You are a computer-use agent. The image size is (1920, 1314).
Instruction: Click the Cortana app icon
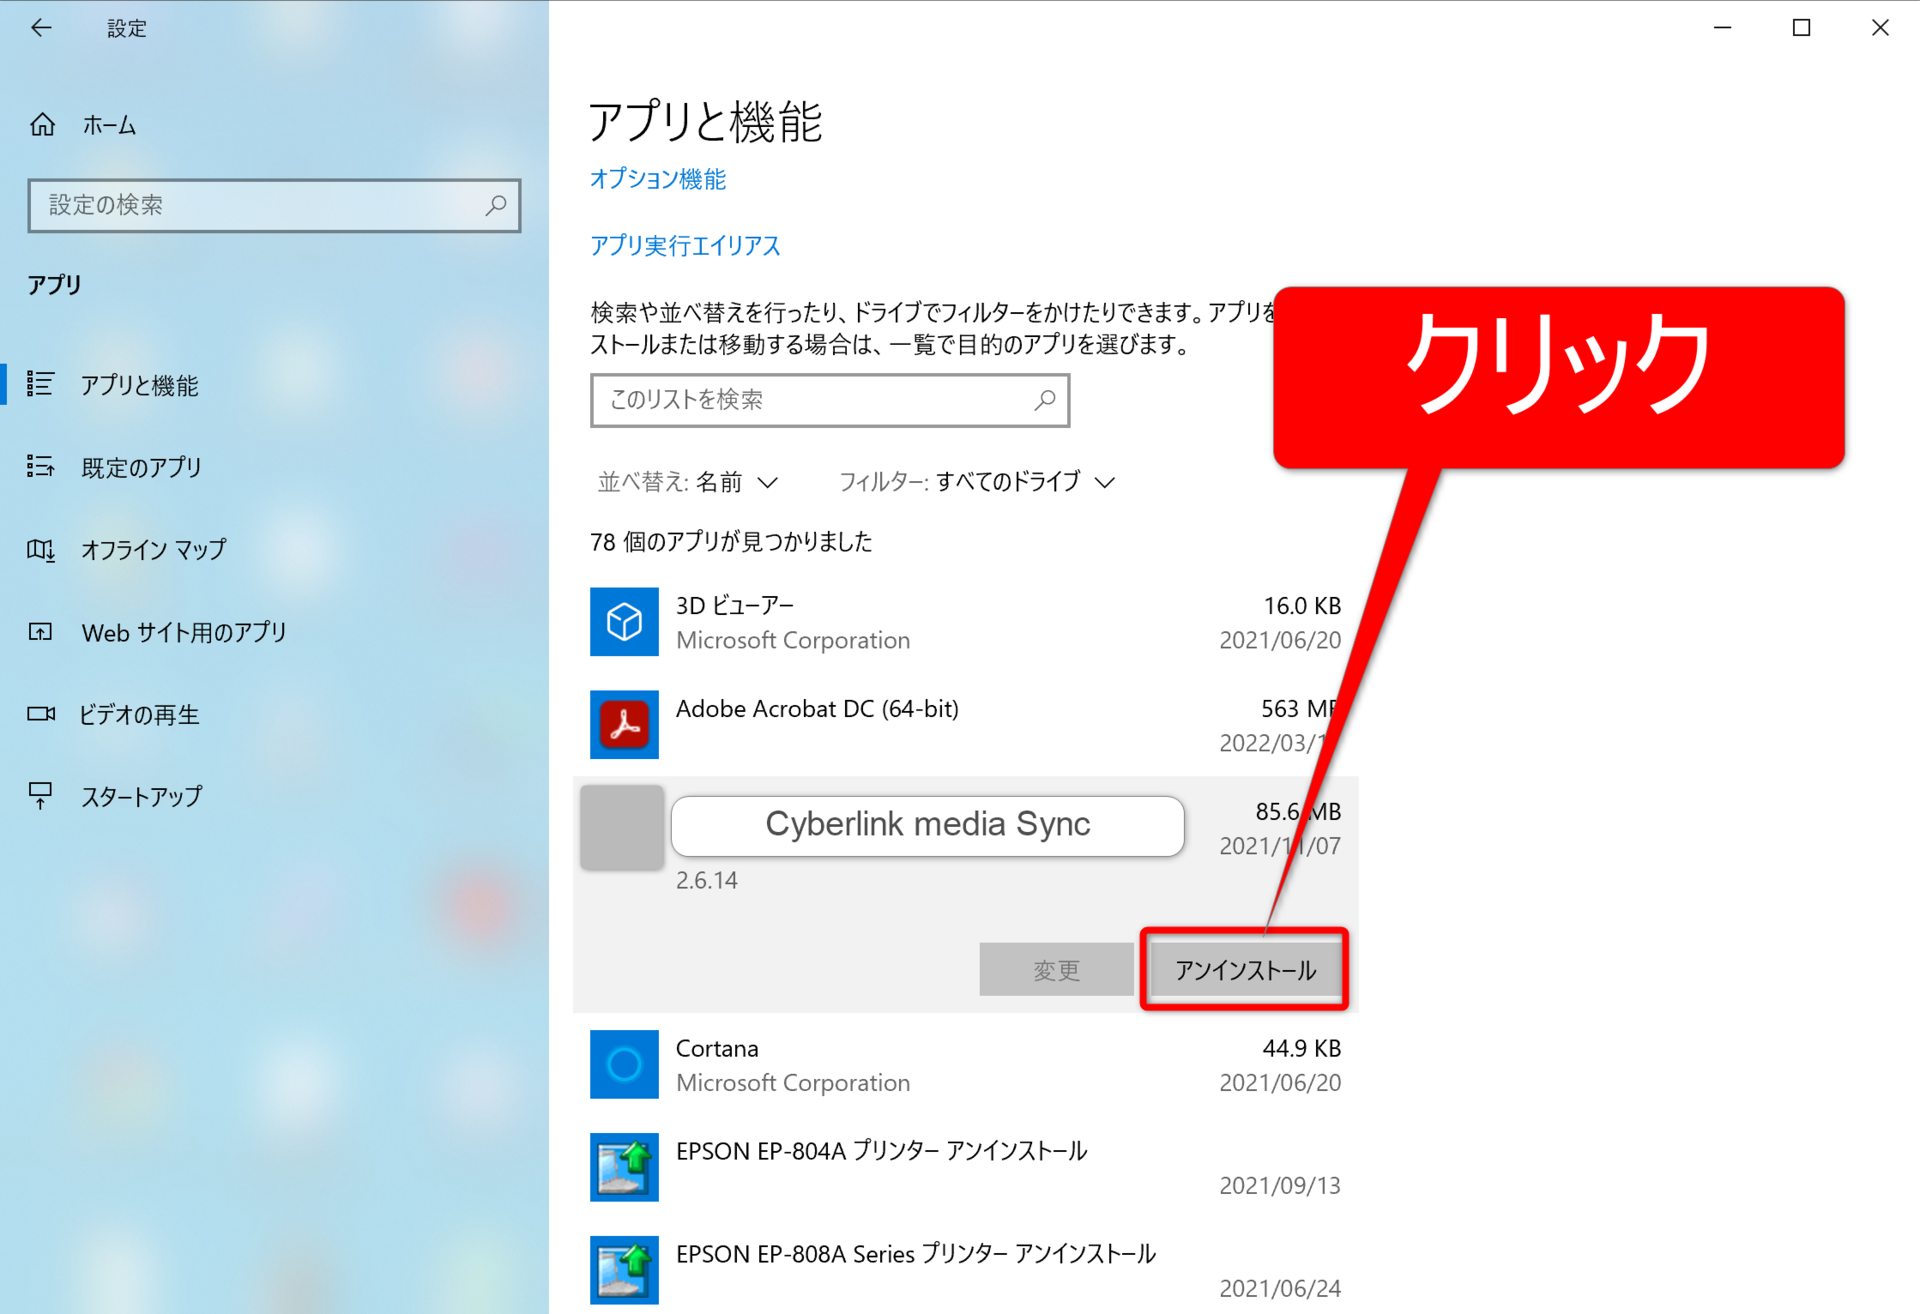[624, 1065]
